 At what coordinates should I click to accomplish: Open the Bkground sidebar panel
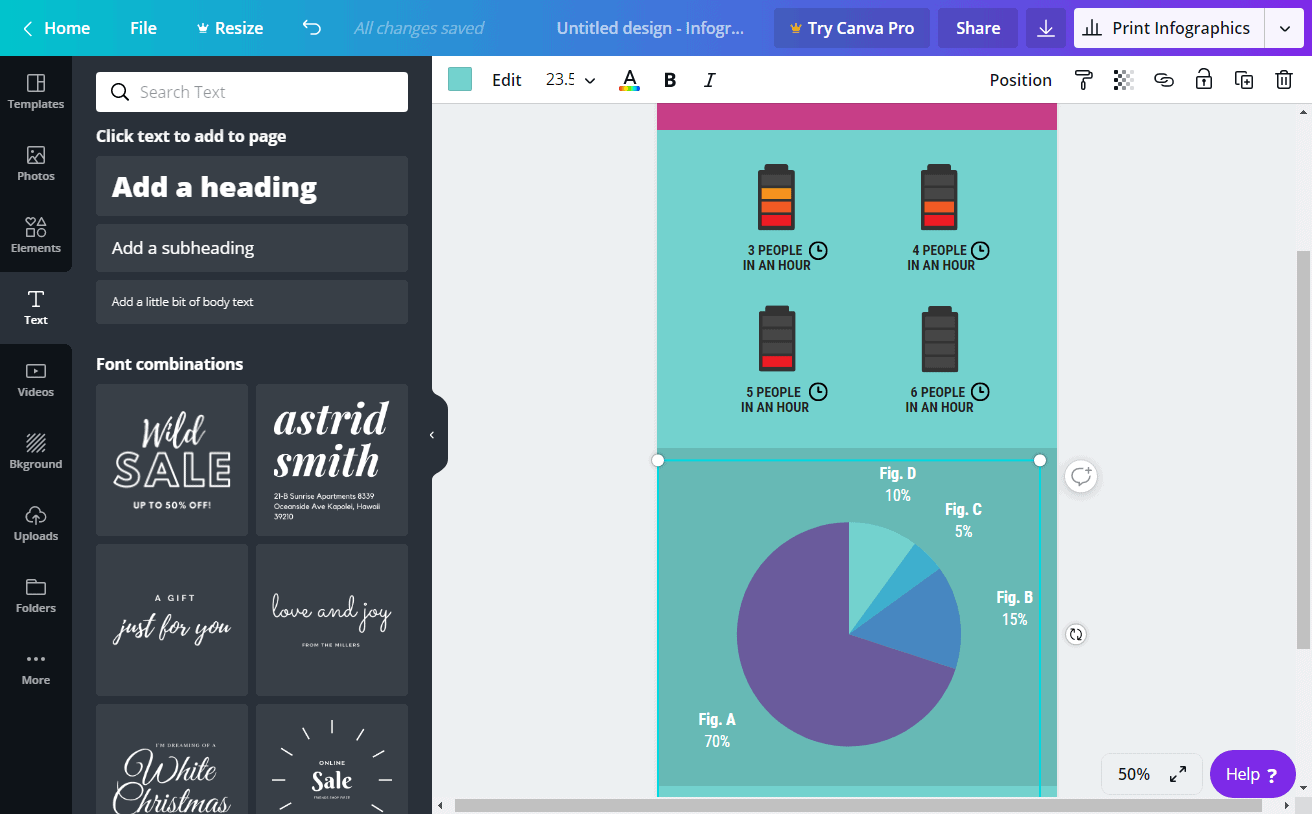click(x=36, y=452)
